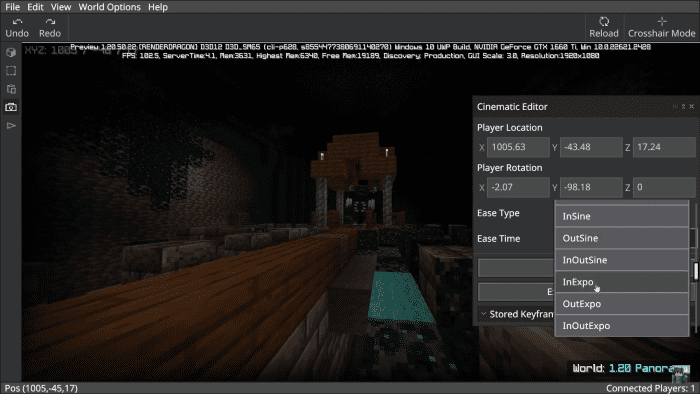
Task: Click the partly hidden button starting with E
Action: (x=516, y=292)
